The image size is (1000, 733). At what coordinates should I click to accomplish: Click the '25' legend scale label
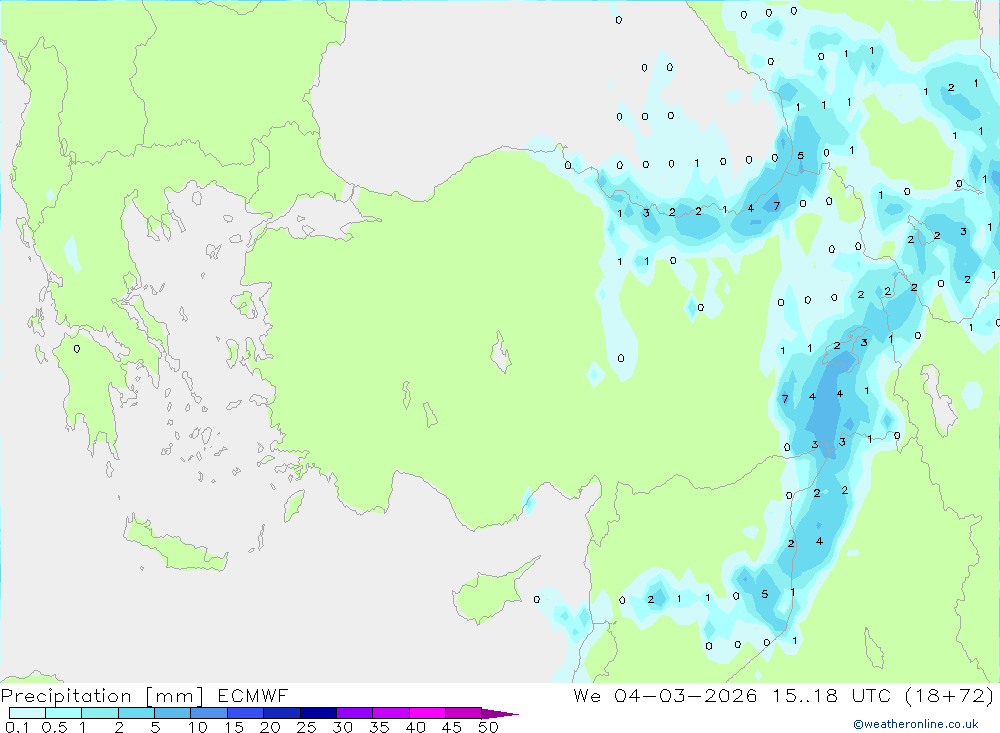pos(306,727)
